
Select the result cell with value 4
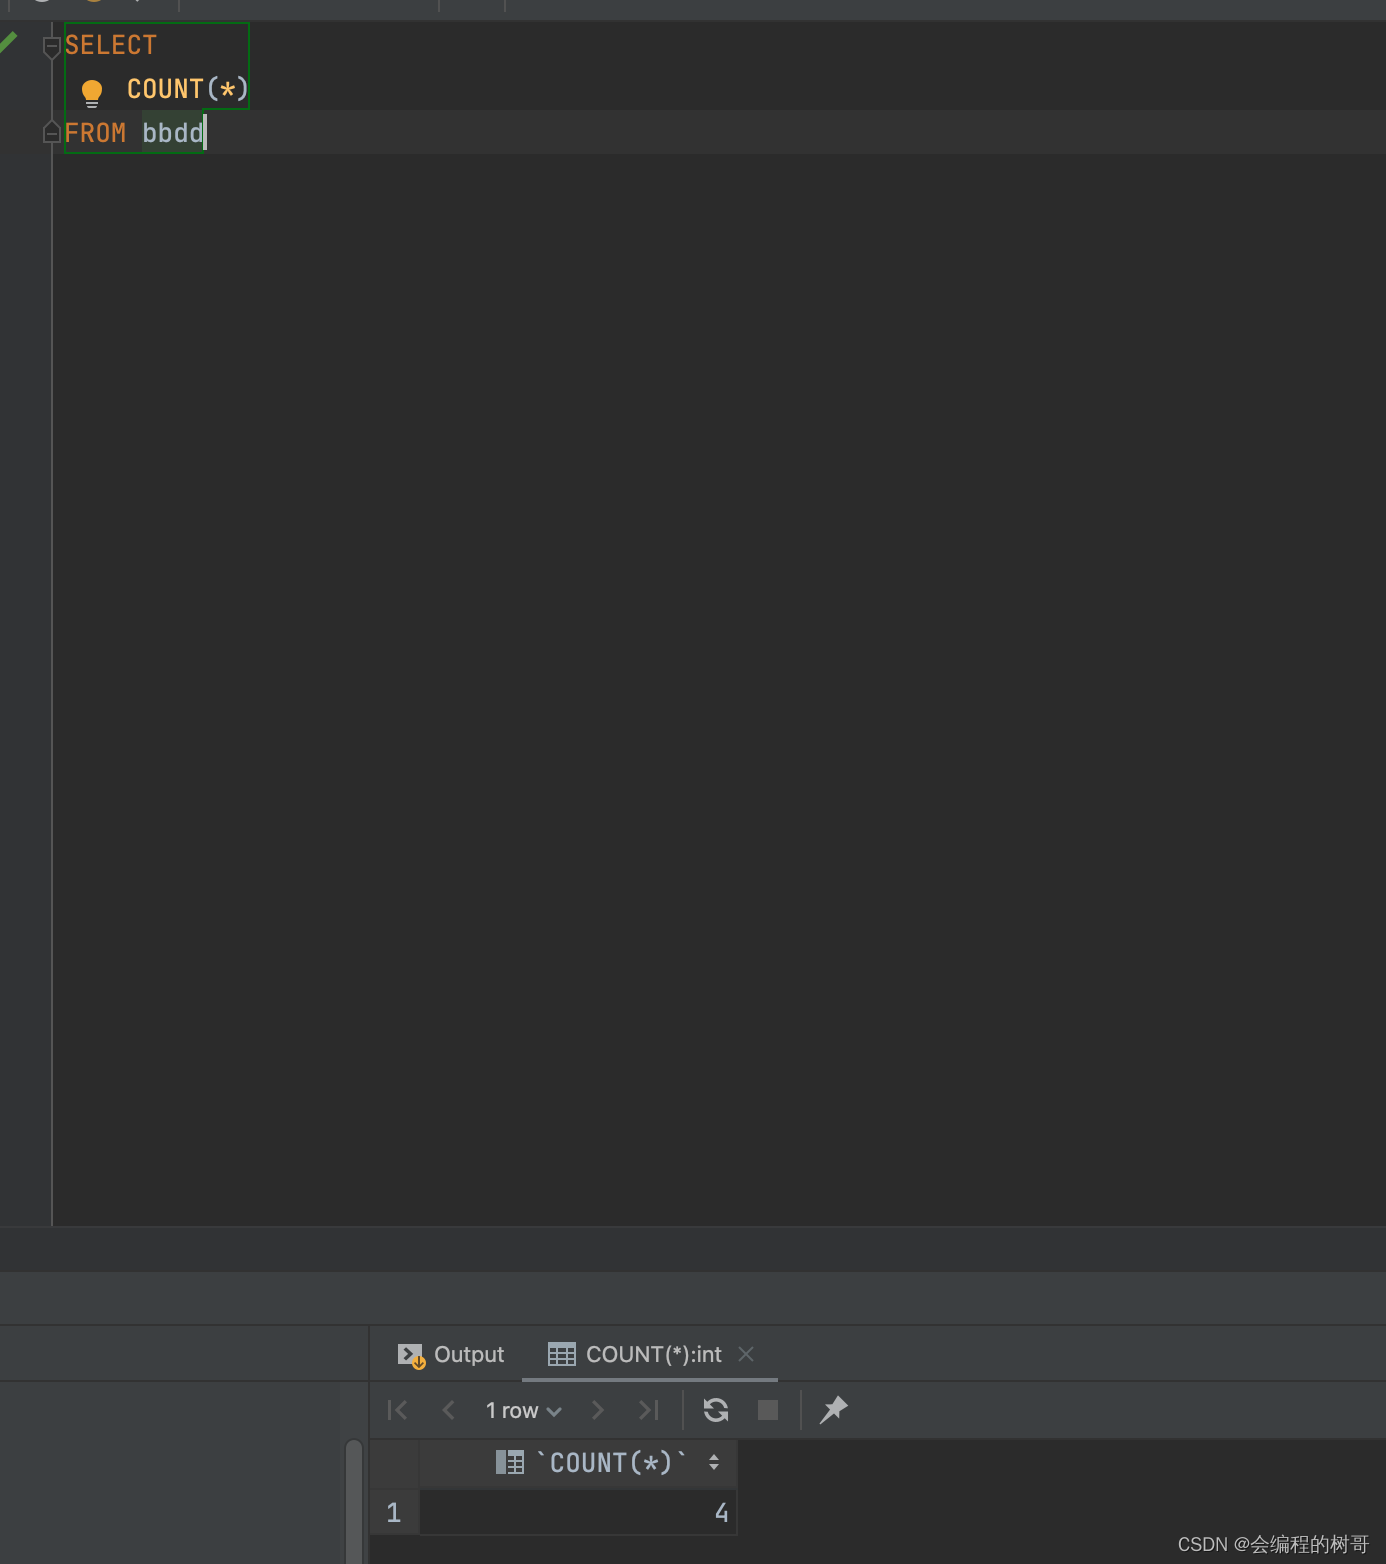coord(578,1512)
